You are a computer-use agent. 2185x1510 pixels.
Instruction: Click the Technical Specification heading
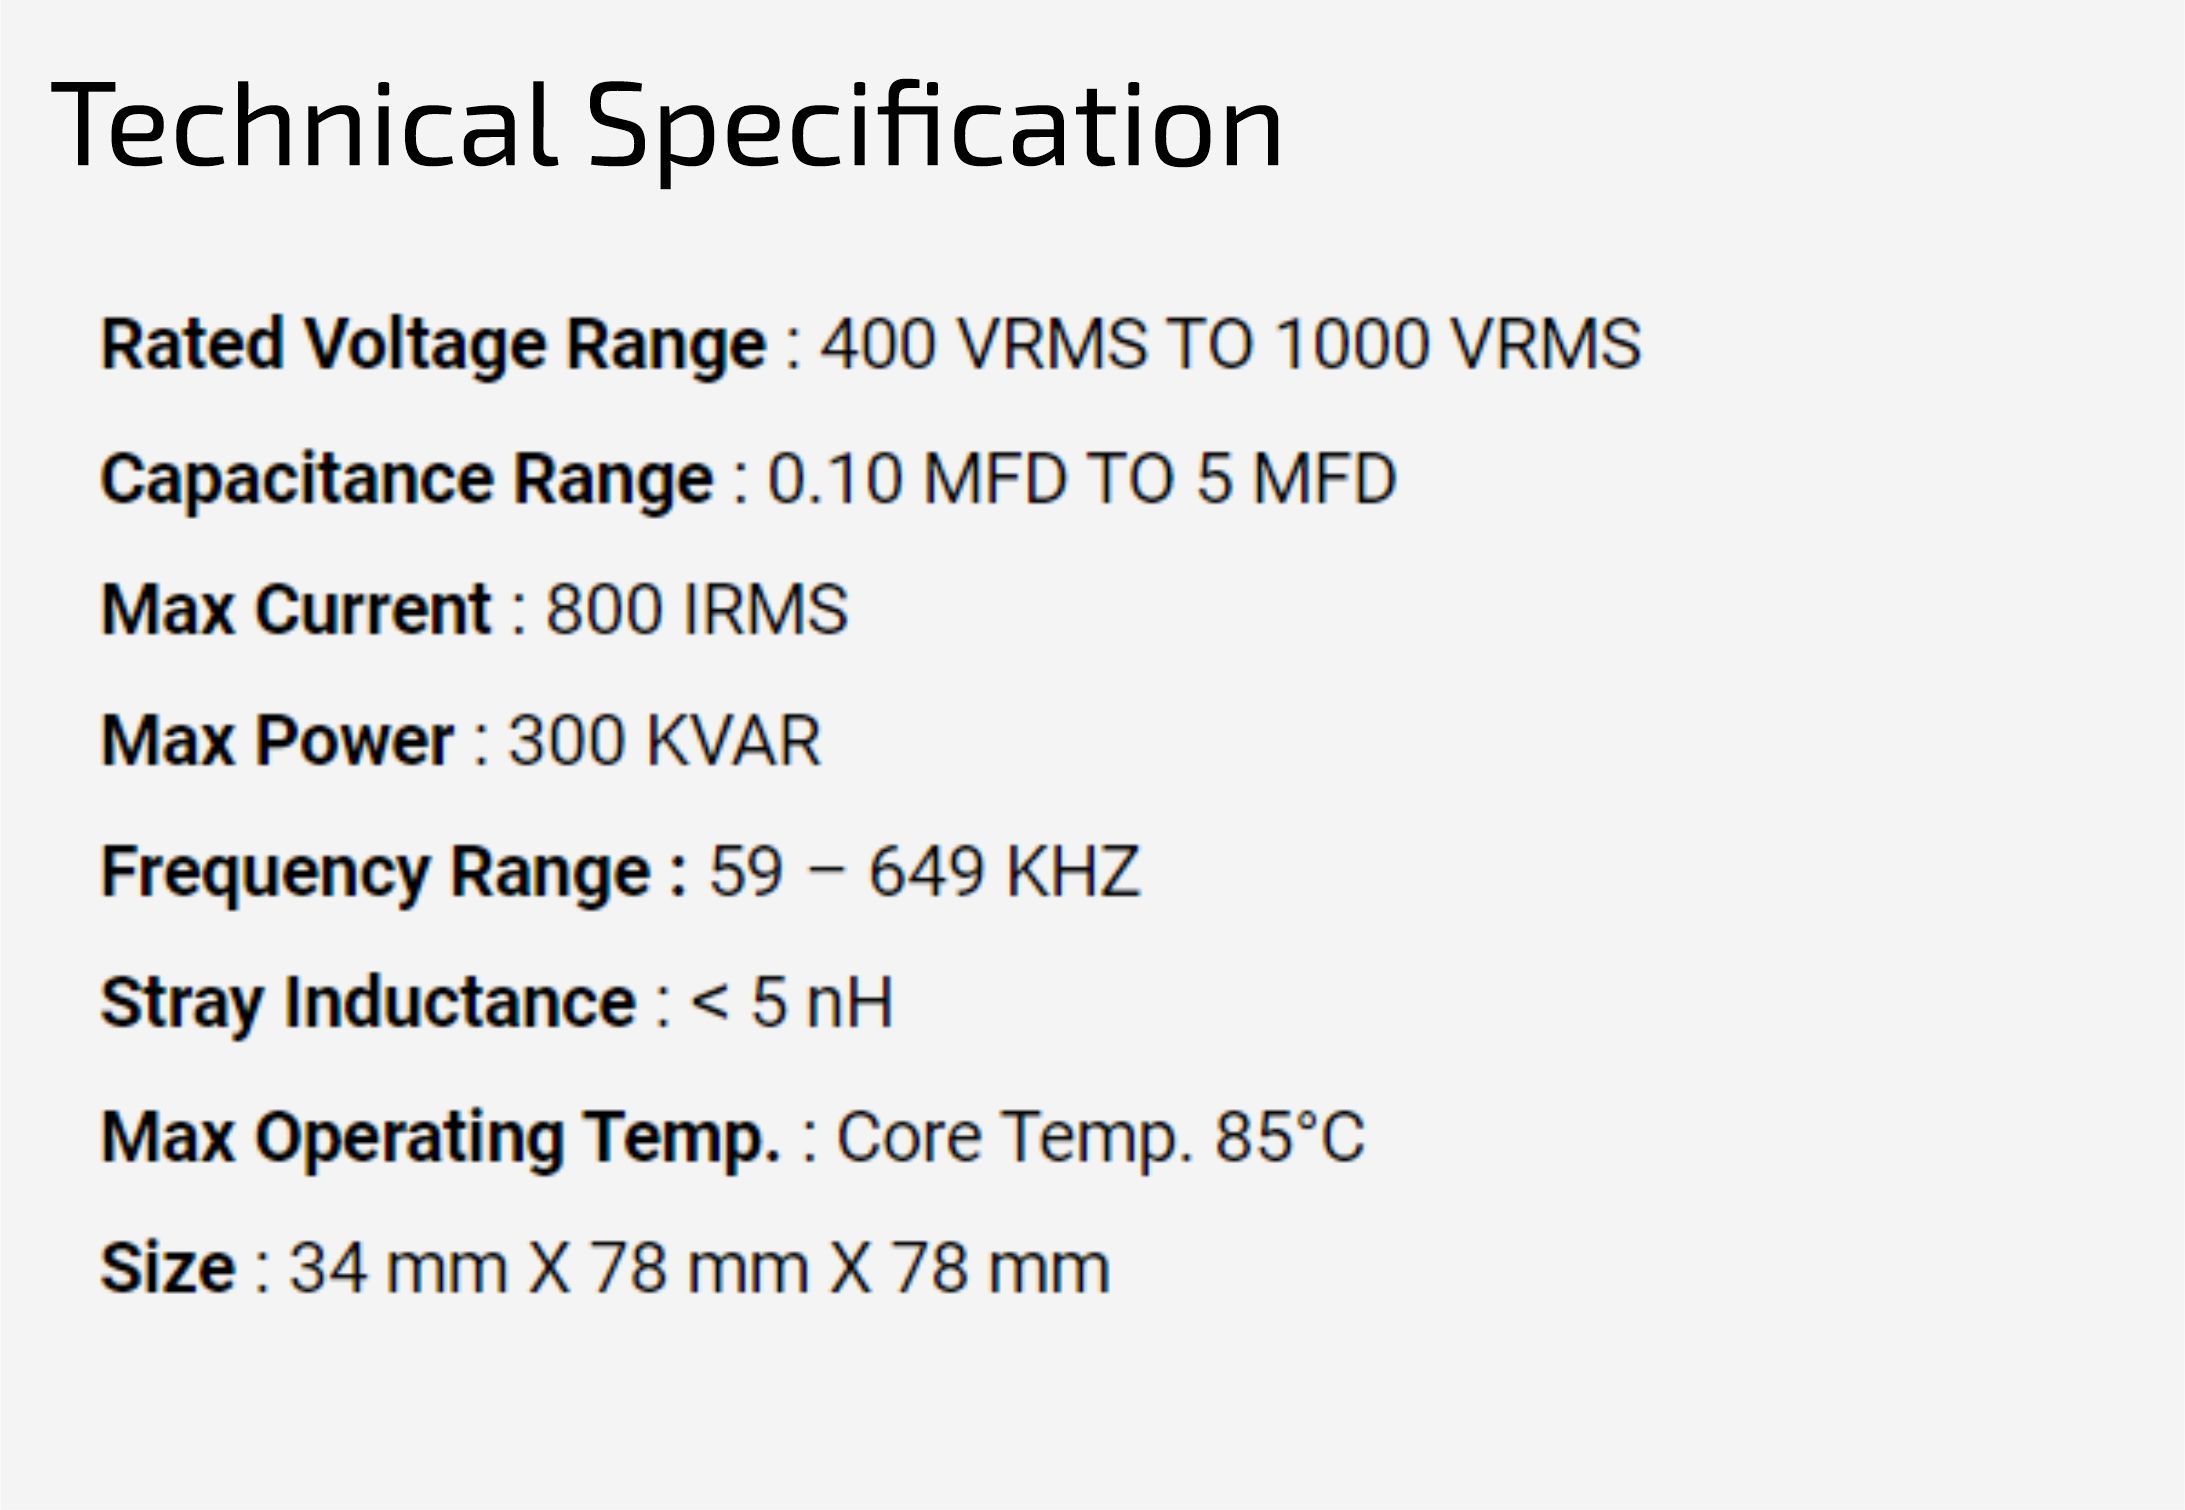tap(667, 127)
